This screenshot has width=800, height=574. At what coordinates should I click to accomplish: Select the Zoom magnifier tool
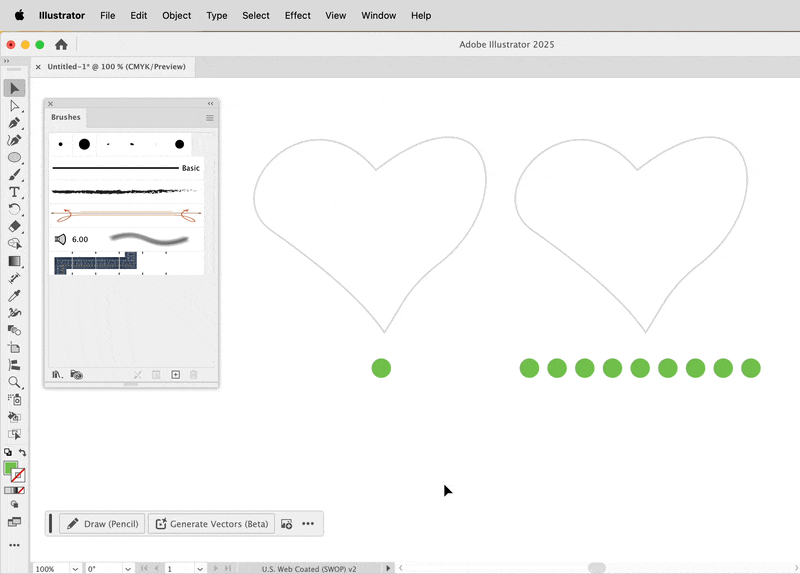click(14, 382)
